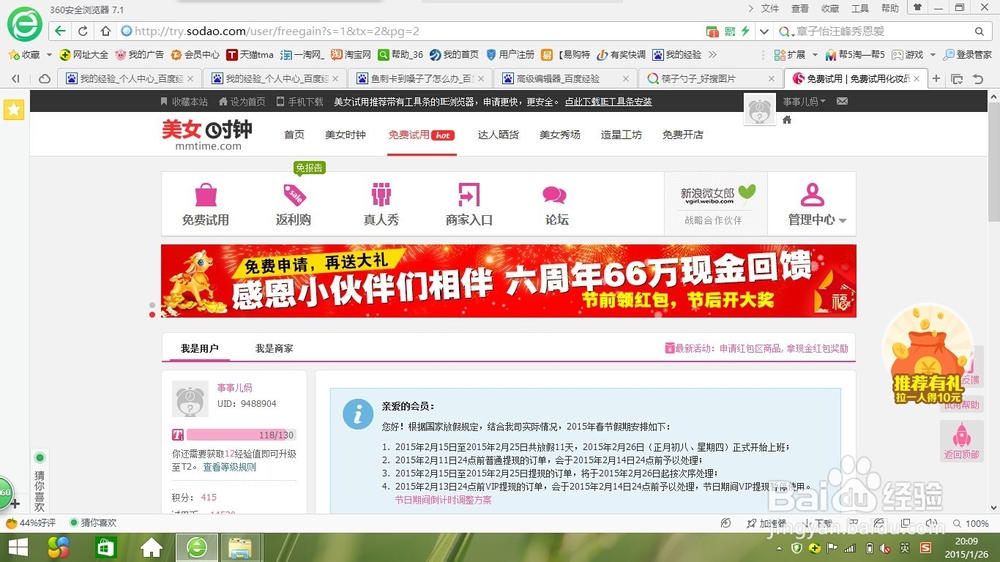The height and width of the screenshot is (562, 1000).
Task: Click the red anniversary banner
Action: point(508,281)
